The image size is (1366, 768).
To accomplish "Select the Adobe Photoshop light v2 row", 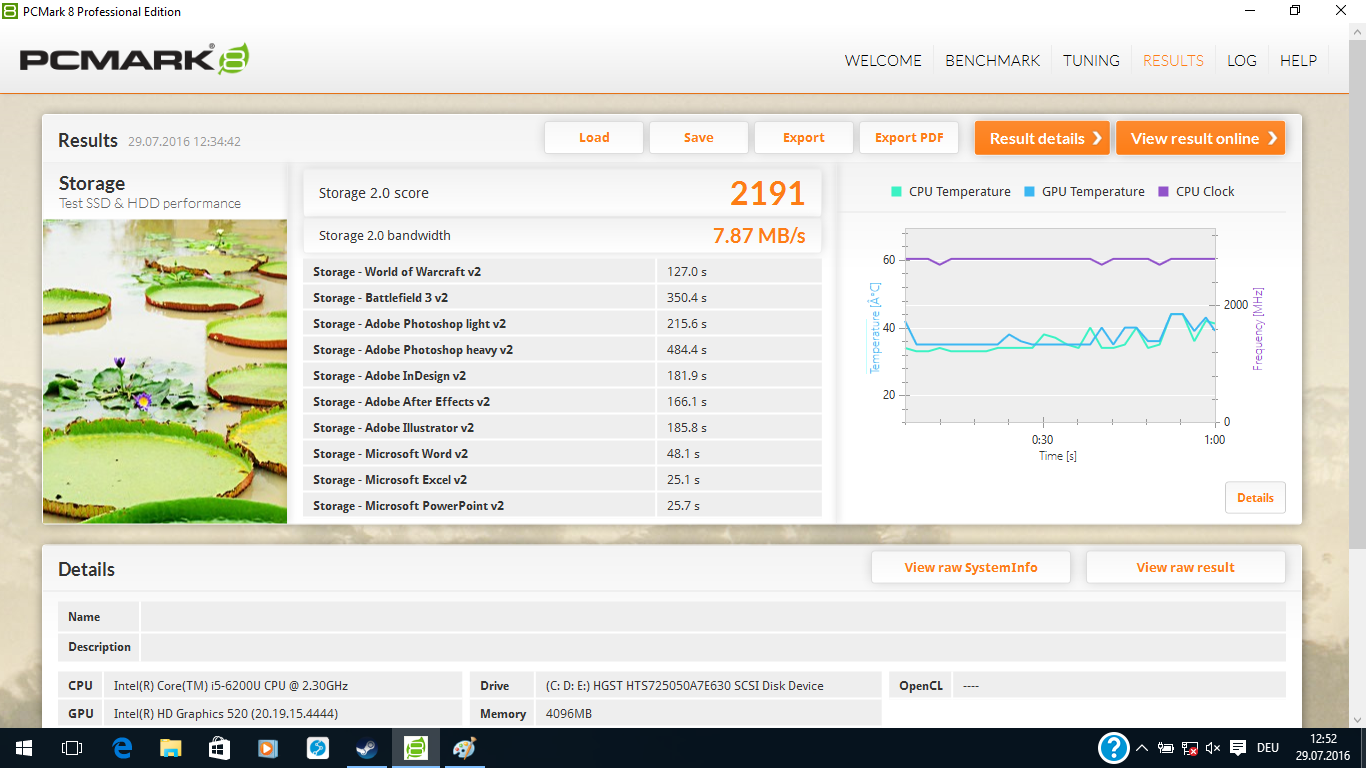I will pyautogui.click(x=562, y=324).
